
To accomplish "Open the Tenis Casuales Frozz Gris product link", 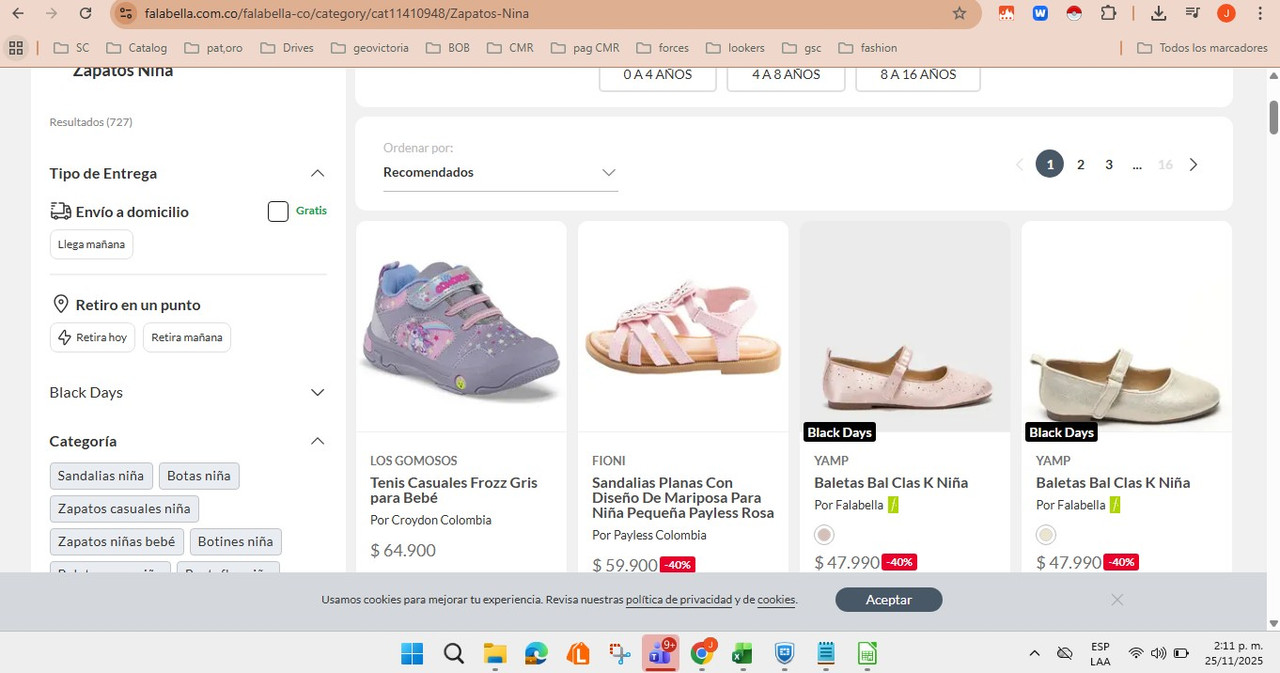I will (453, 490).
